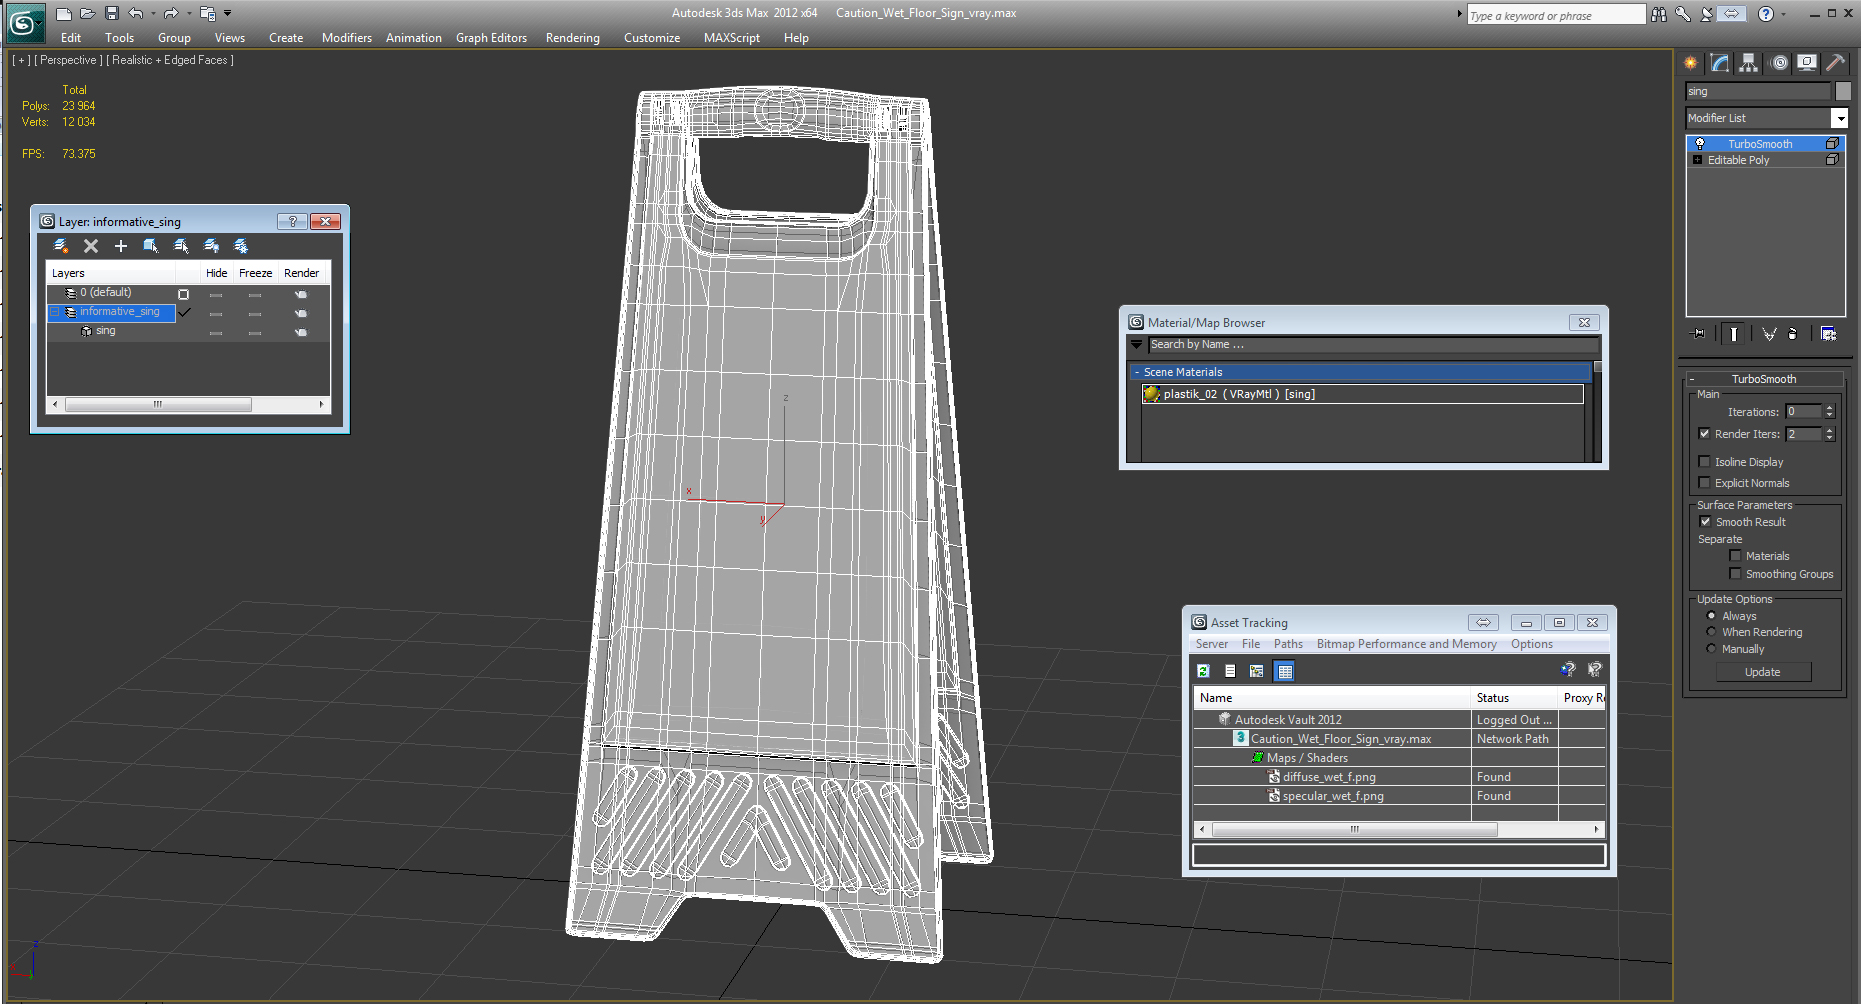Click the Update button in TurboSmooth

tap(1763, 672)
